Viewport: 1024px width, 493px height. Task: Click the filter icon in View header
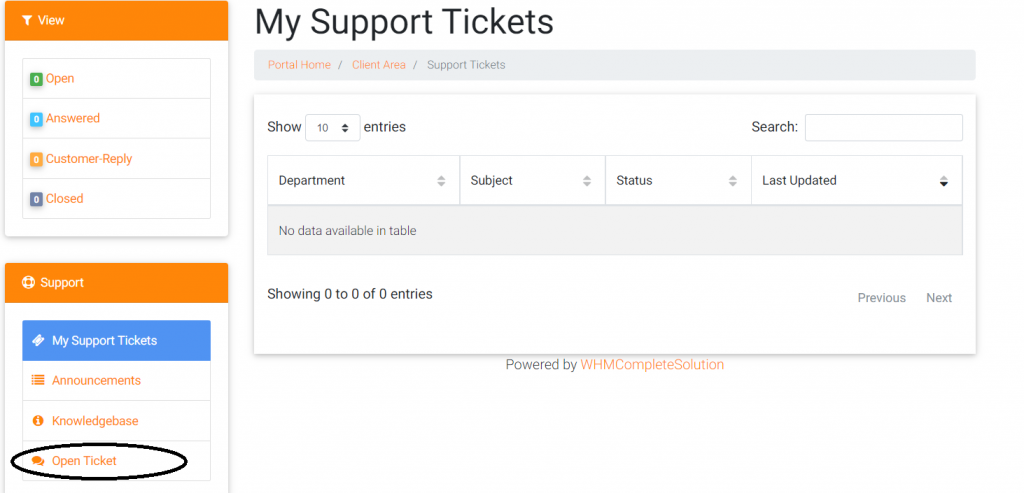(27, 20)
